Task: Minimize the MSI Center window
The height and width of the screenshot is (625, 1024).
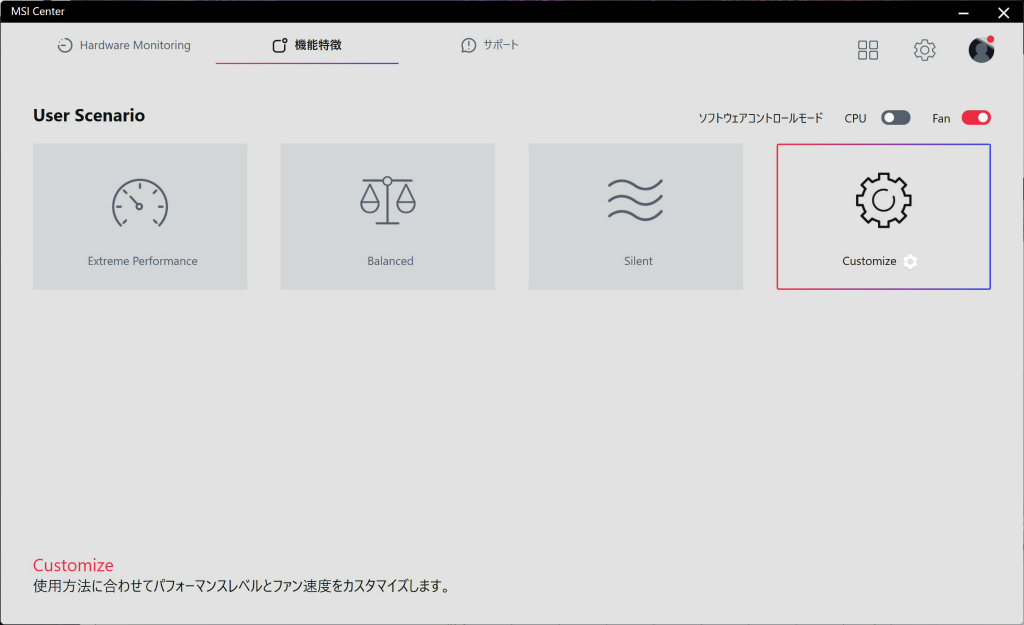Action: [x=963, y=12]
